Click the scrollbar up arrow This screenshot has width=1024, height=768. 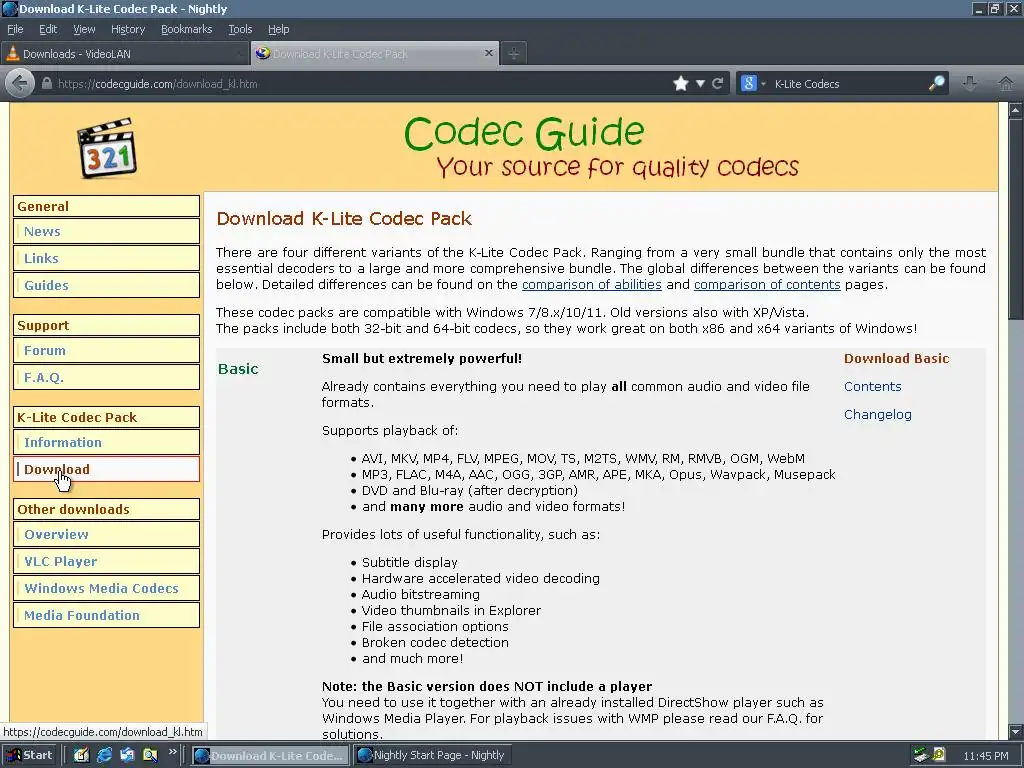[1016, 110]
